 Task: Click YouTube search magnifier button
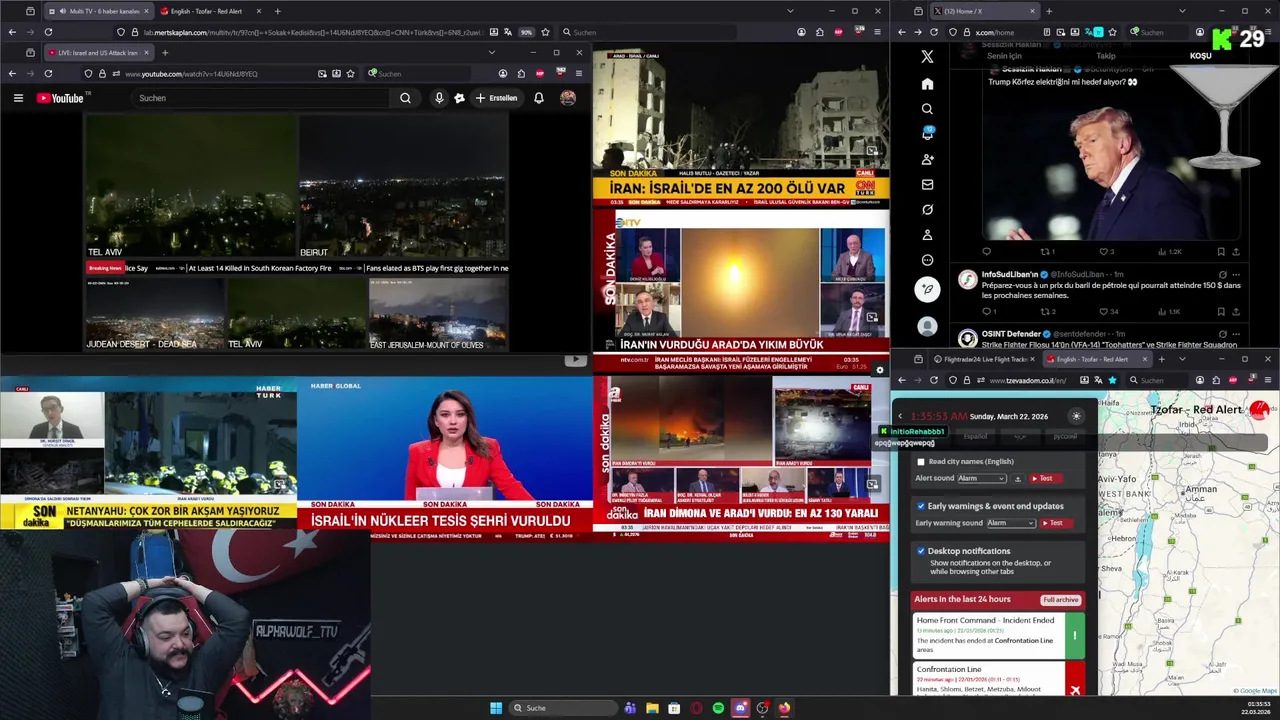coord(405,98)
